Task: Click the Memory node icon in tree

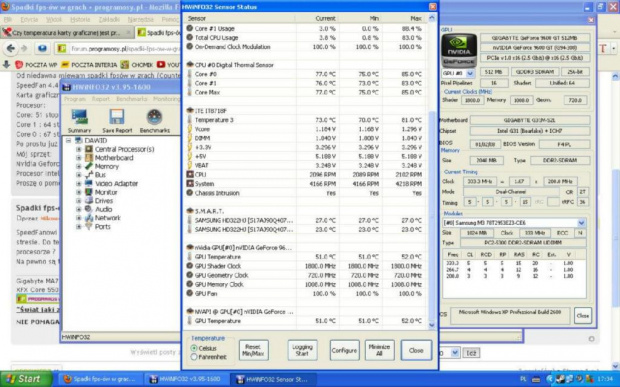Action: pyautogui.click(x=89, y=166)
